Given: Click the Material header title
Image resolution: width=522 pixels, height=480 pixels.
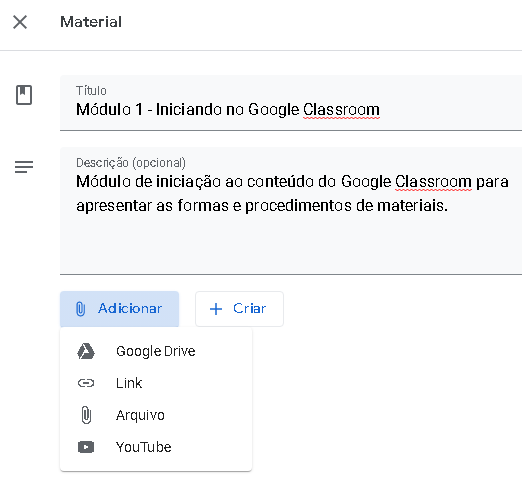Looking at the screenshot, I should tap(91, 22).
